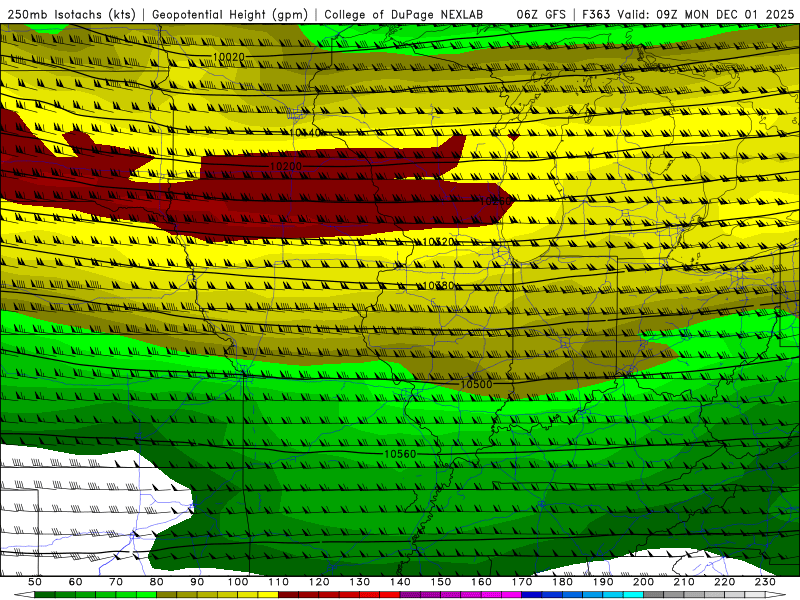Screen dimensions: 800x600
Task: Click the 70 tick label on the scale
Action: [x=116, y=582]
